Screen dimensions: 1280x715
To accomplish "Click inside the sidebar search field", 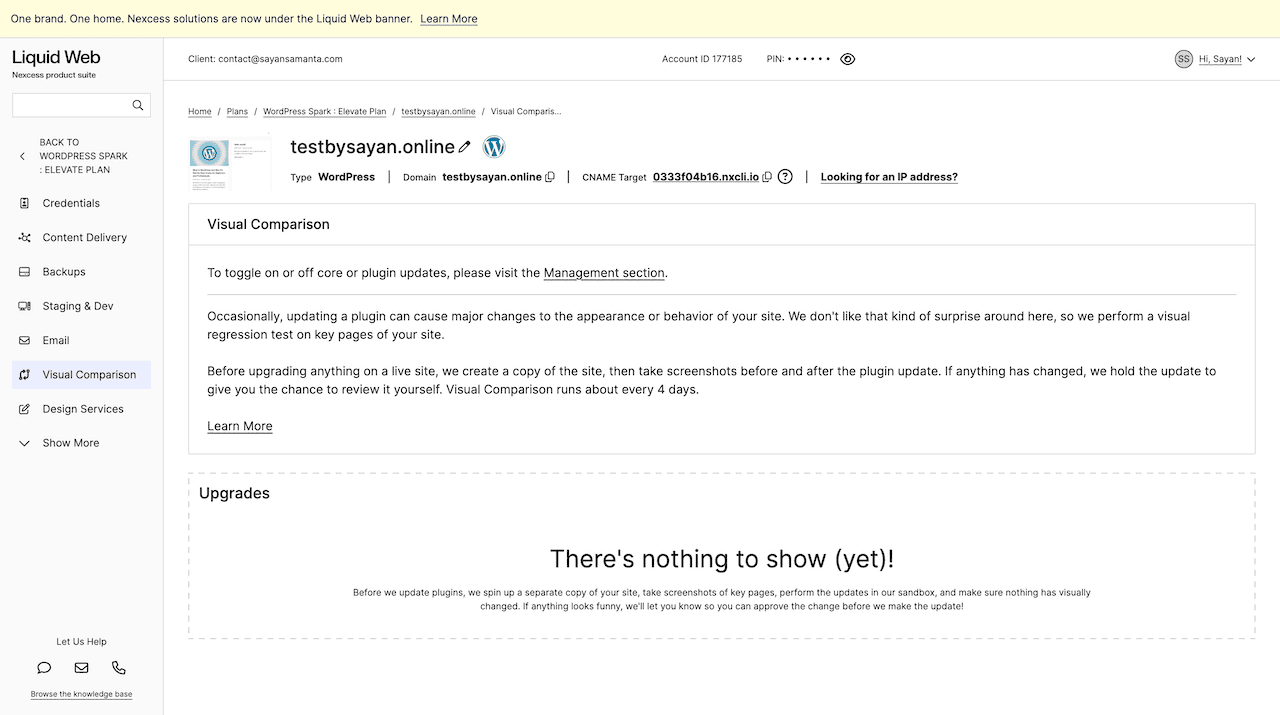I will point(75,105).
